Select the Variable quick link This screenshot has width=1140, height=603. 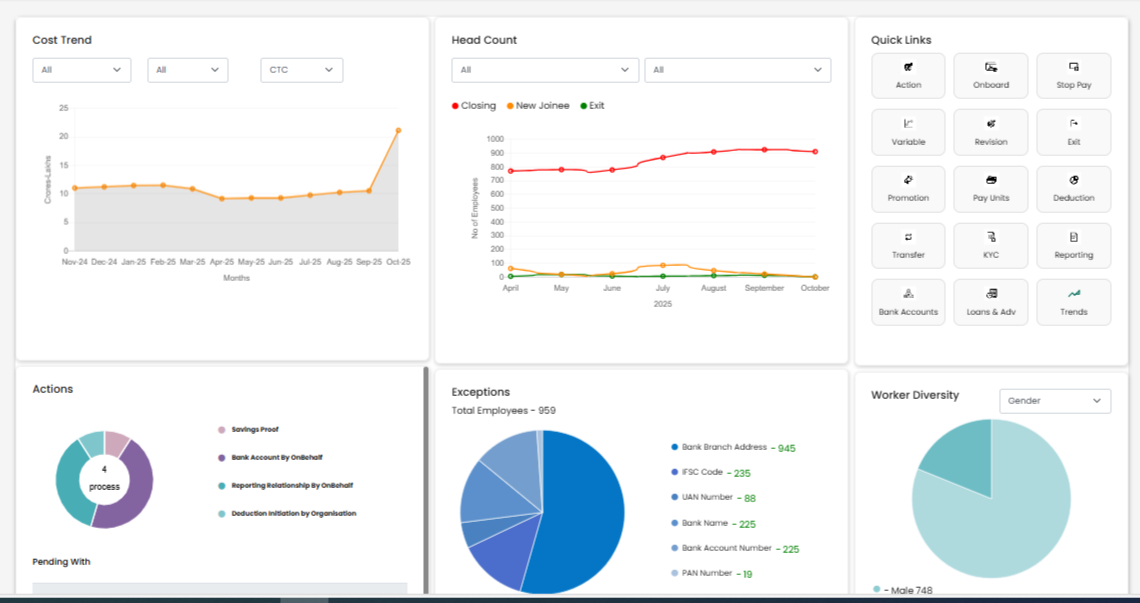908,132
